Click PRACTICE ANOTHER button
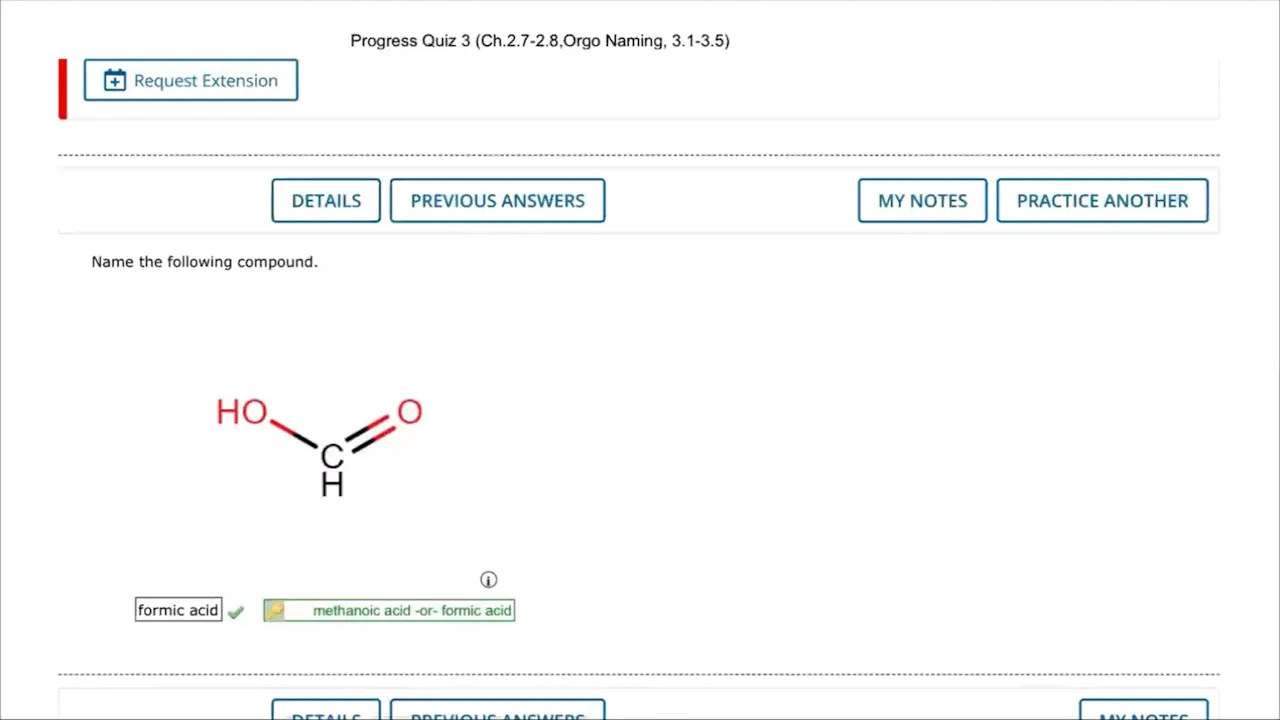The width and height of the screenshot is (1280, 720). (x=1102, y=200)
